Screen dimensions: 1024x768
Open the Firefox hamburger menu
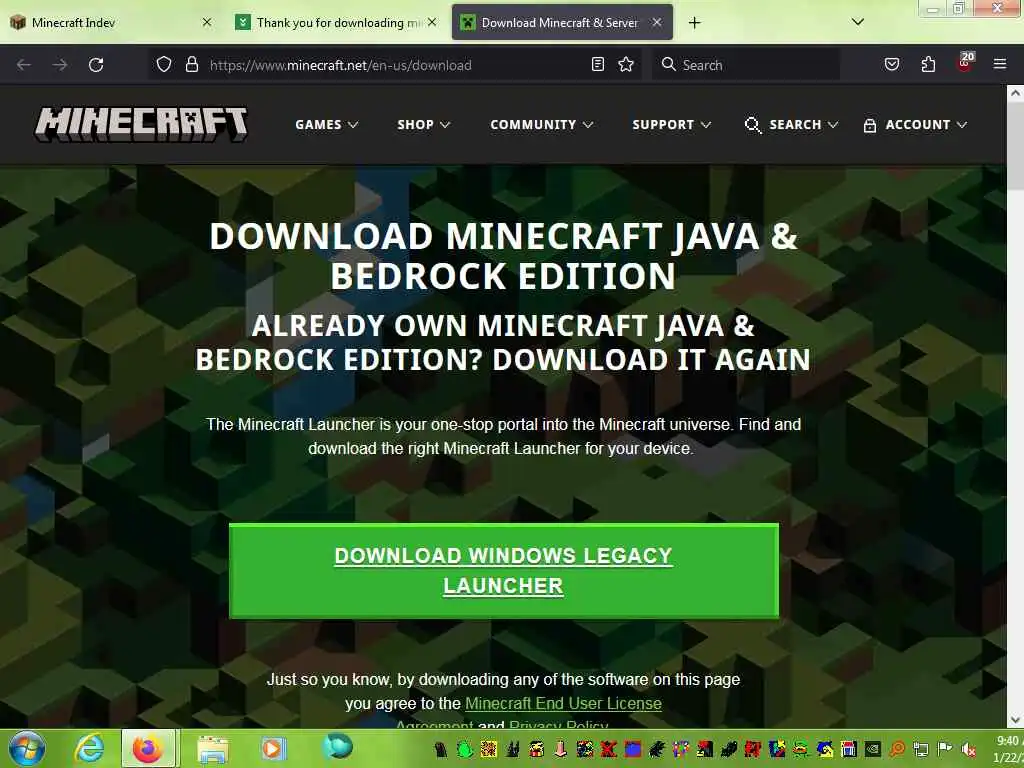pos(1000,64)
